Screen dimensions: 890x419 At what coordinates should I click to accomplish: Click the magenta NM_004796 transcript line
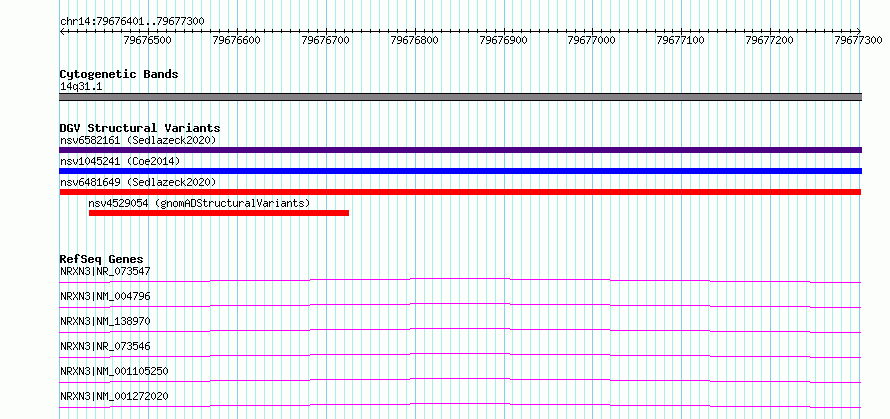460,305
